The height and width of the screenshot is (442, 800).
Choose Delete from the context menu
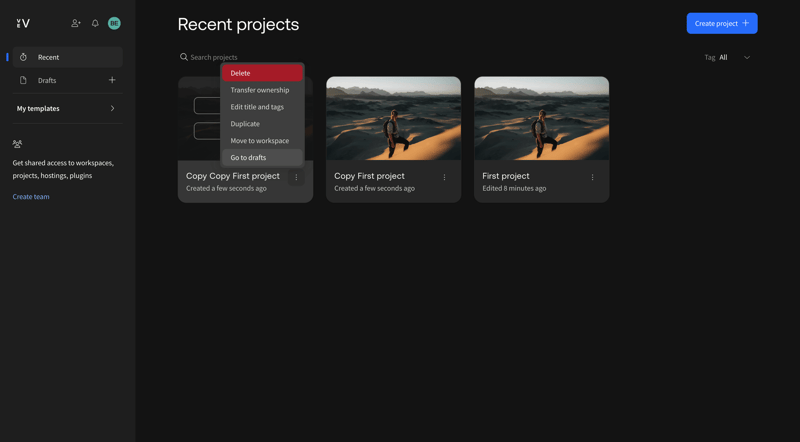[x=262, y=73]
